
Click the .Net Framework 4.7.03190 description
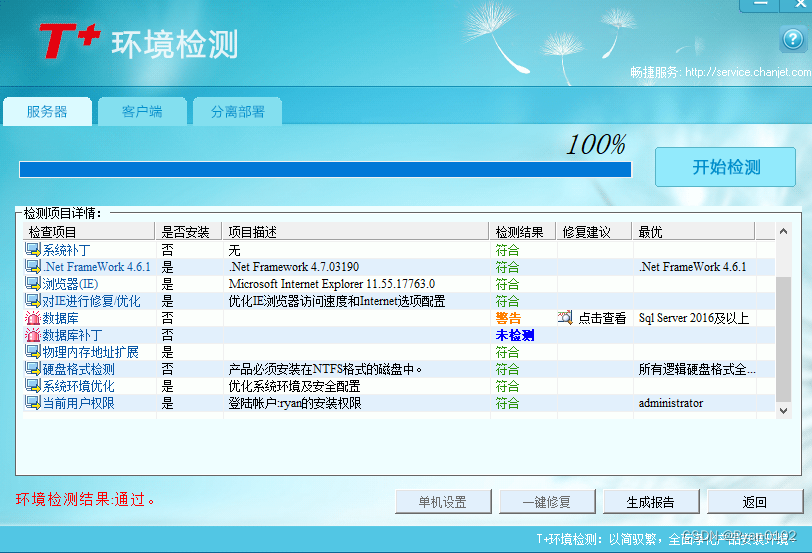(x=294, y=267)
